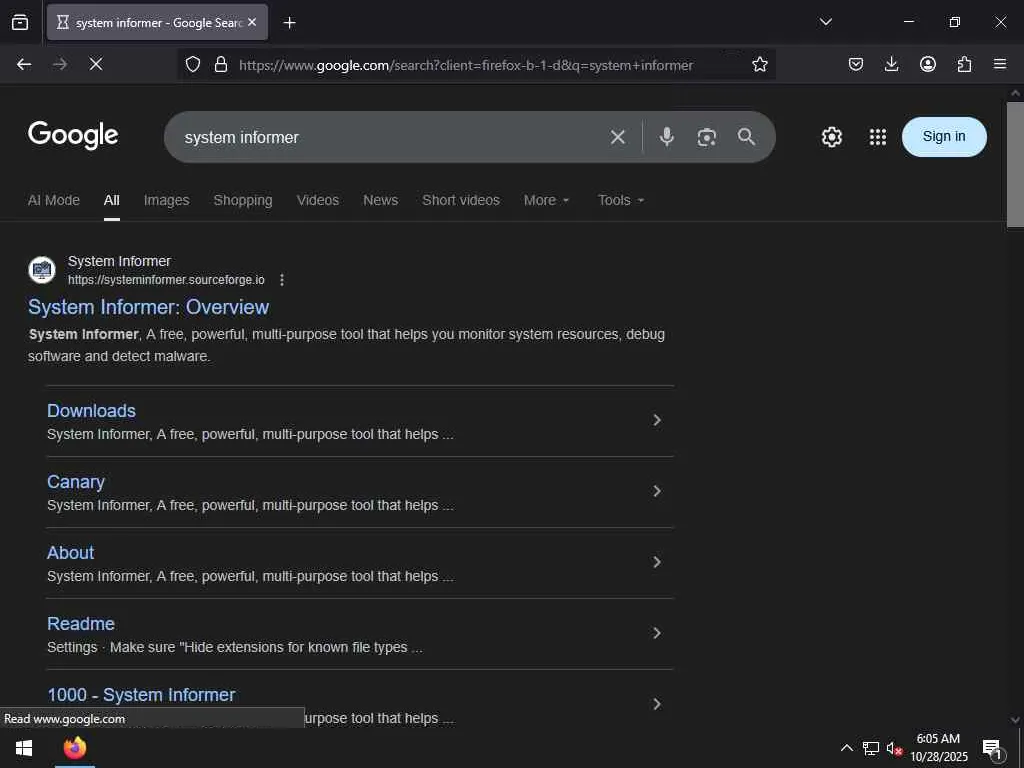Open the Downloads sitelink
The height and width of the screenshot is (768, 1024).
[x=91, y=411]
